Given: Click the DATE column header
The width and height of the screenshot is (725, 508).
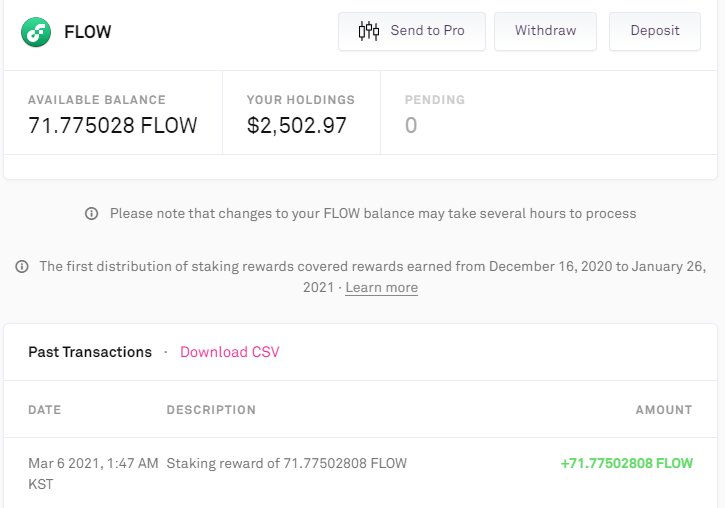Looking at the screenshot, I should click(x=45, y=410).
